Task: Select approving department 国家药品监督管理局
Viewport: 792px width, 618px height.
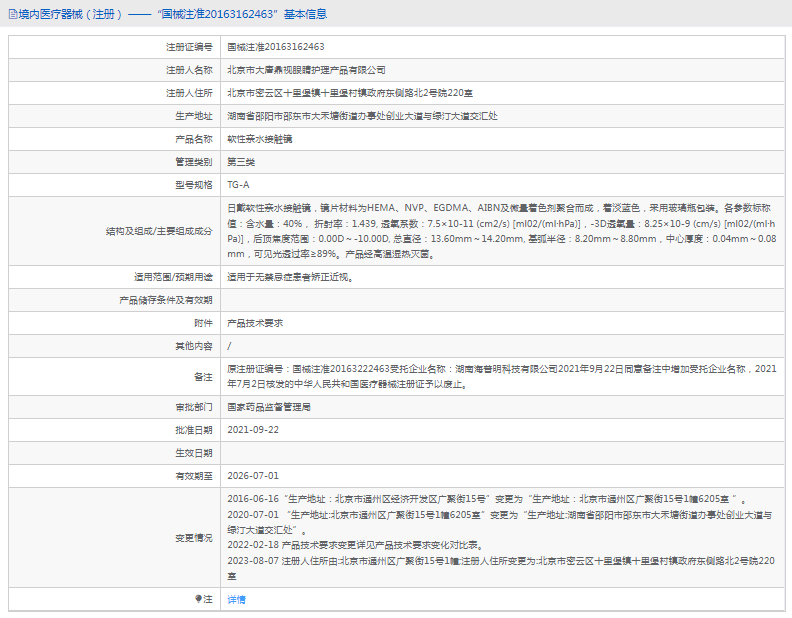Action: [269, 407]
